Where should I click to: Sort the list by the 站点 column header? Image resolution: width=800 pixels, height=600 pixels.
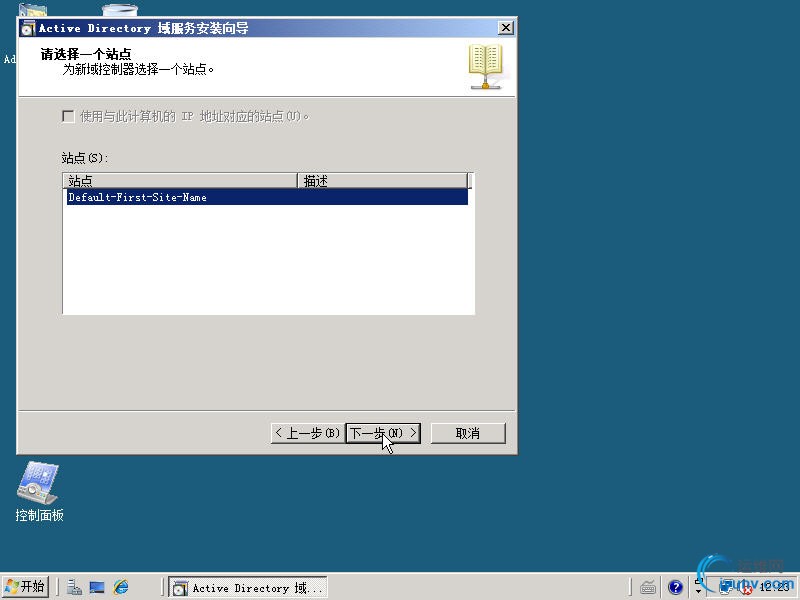point(180,181)
